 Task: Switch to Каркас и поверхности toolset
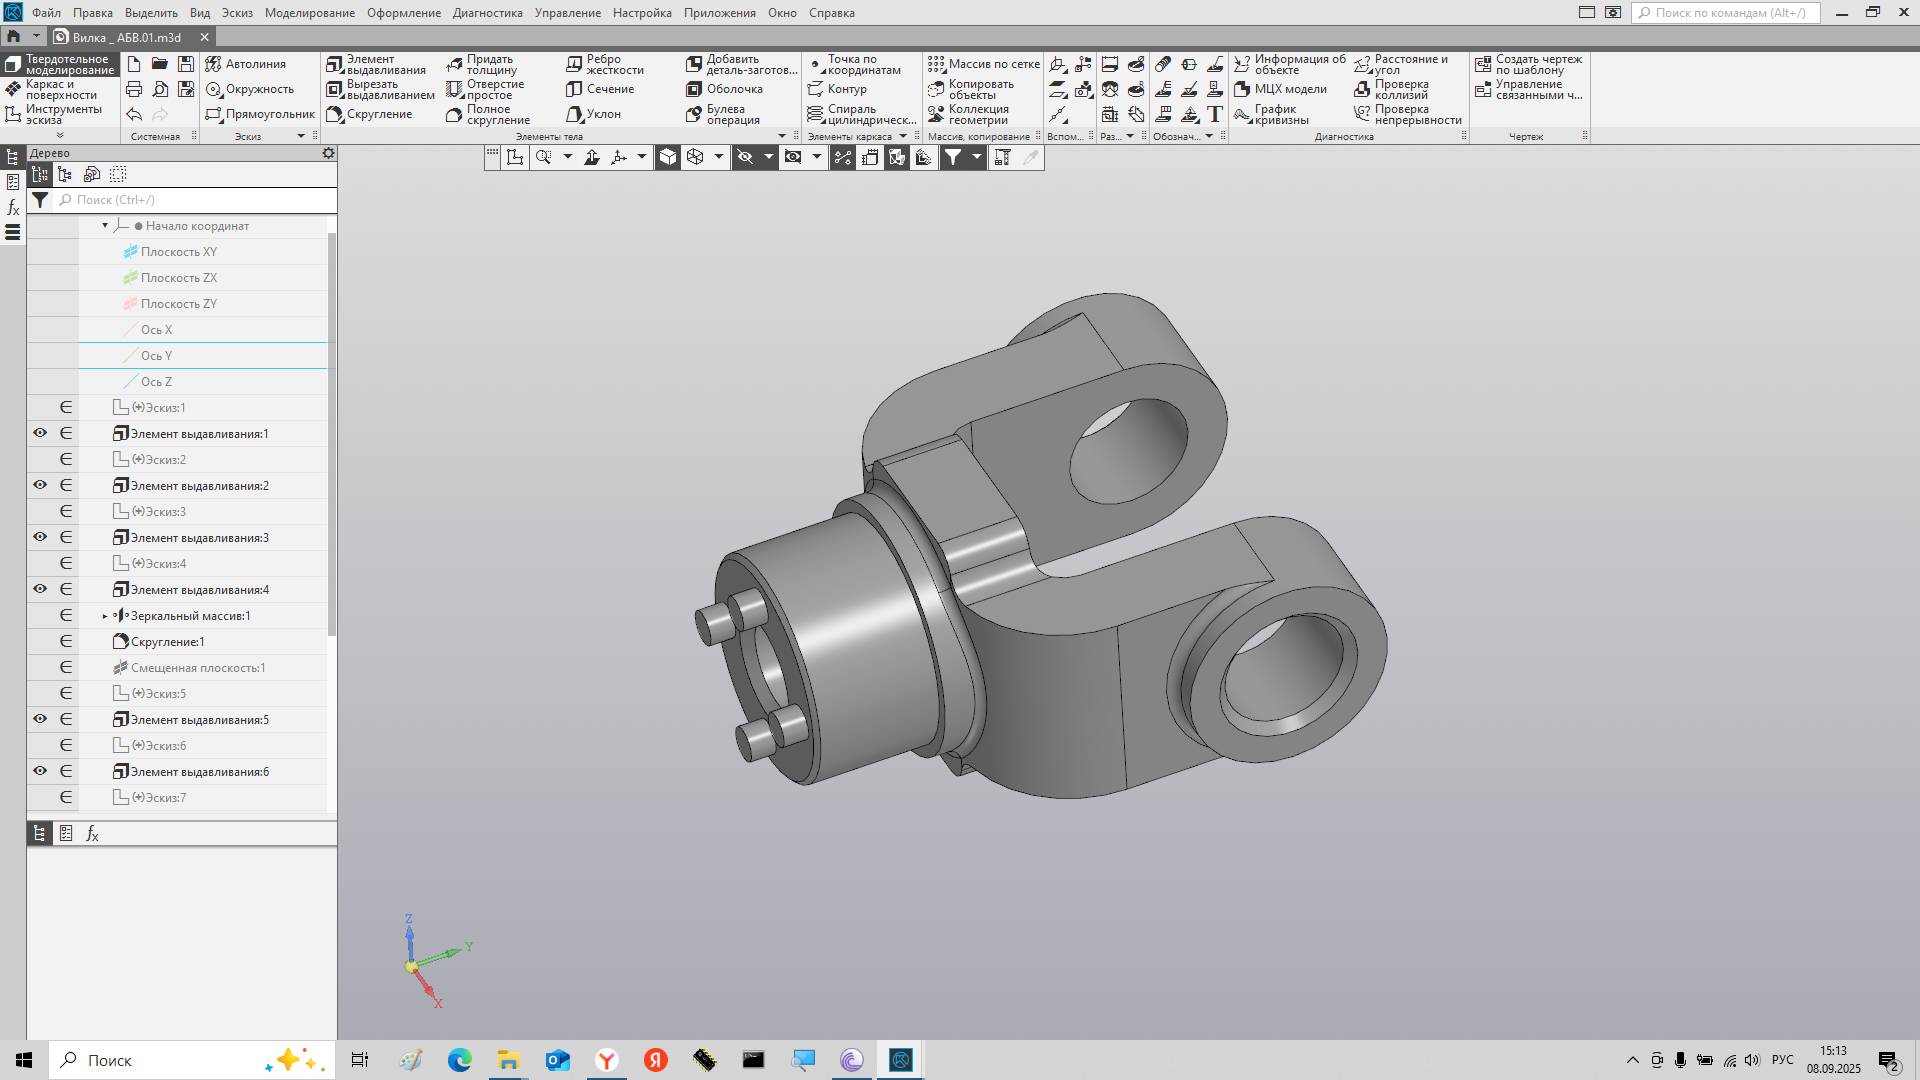point(60,90)
